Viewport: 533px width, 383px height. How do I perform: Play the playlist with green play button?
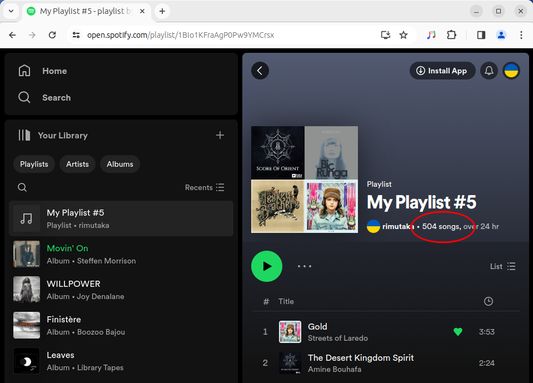[266, 266]
